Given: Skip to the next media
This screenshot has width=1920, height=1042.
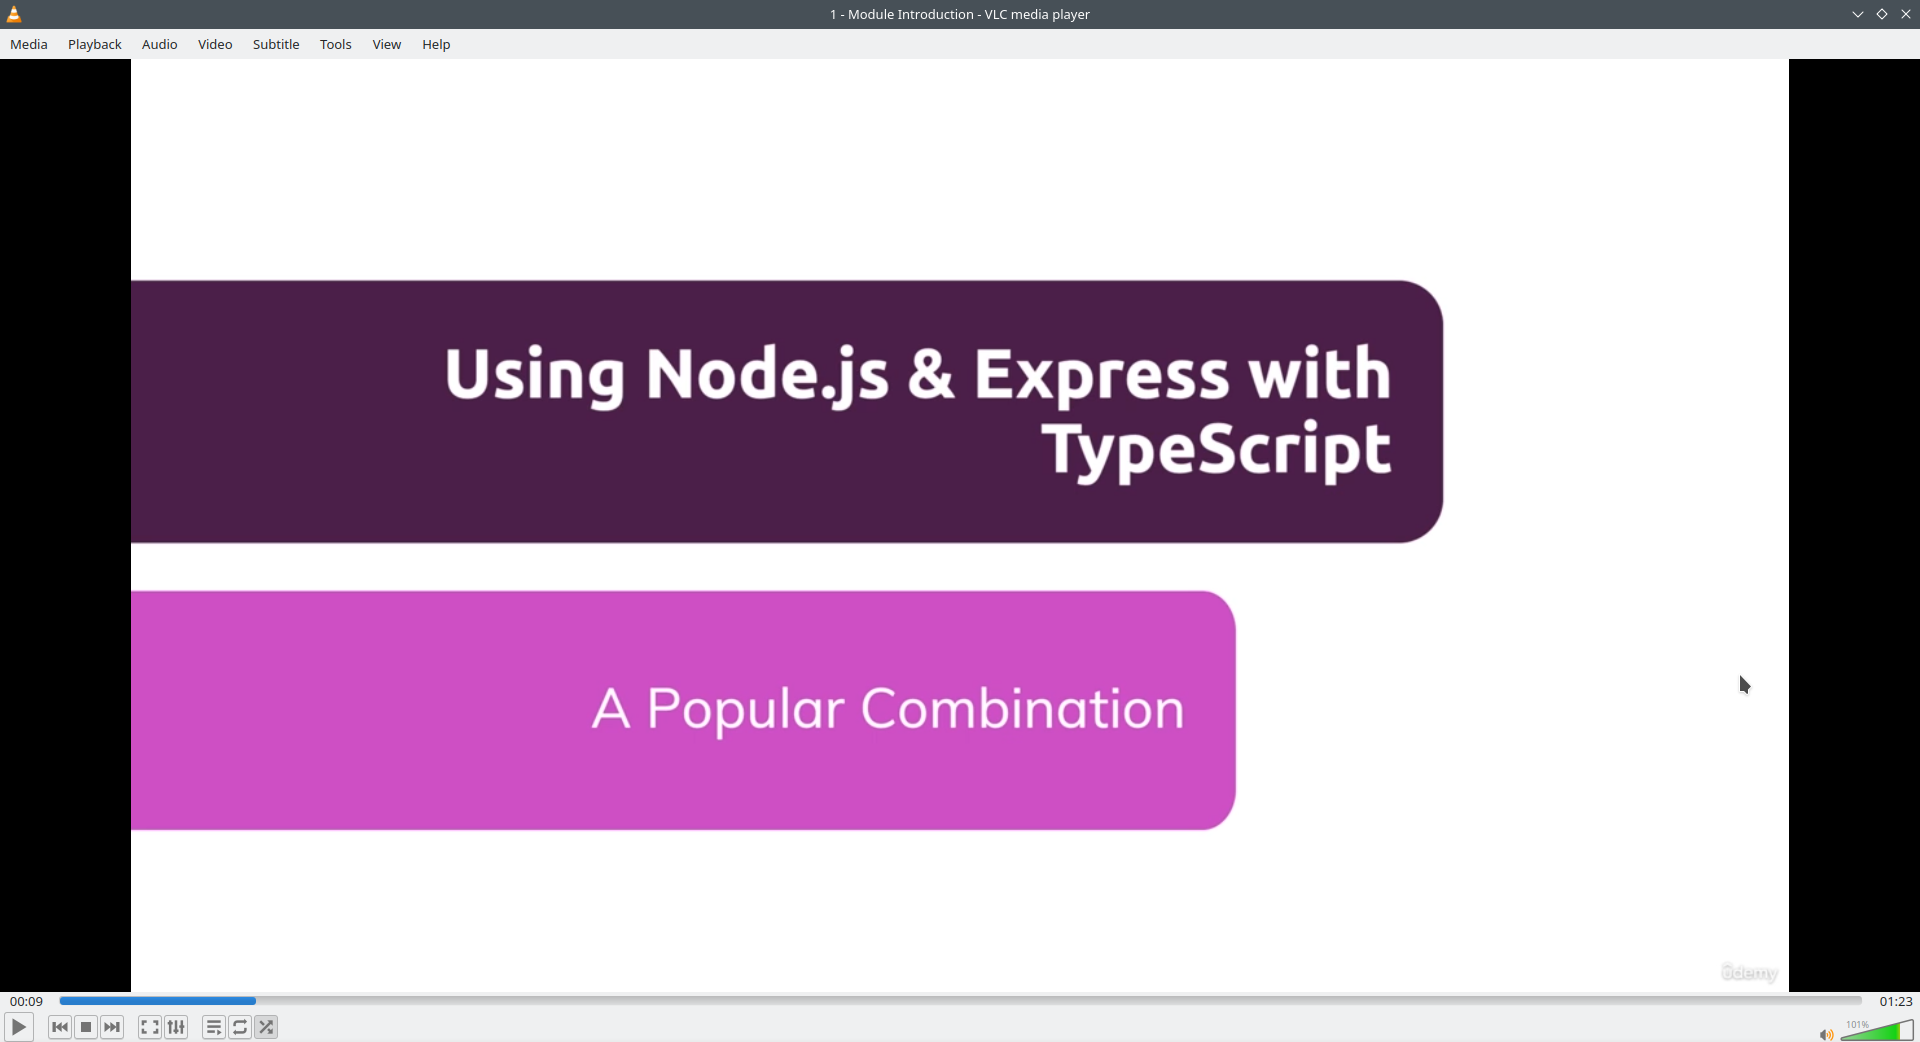Looking at the screenshot, I should click(112, 1027).
